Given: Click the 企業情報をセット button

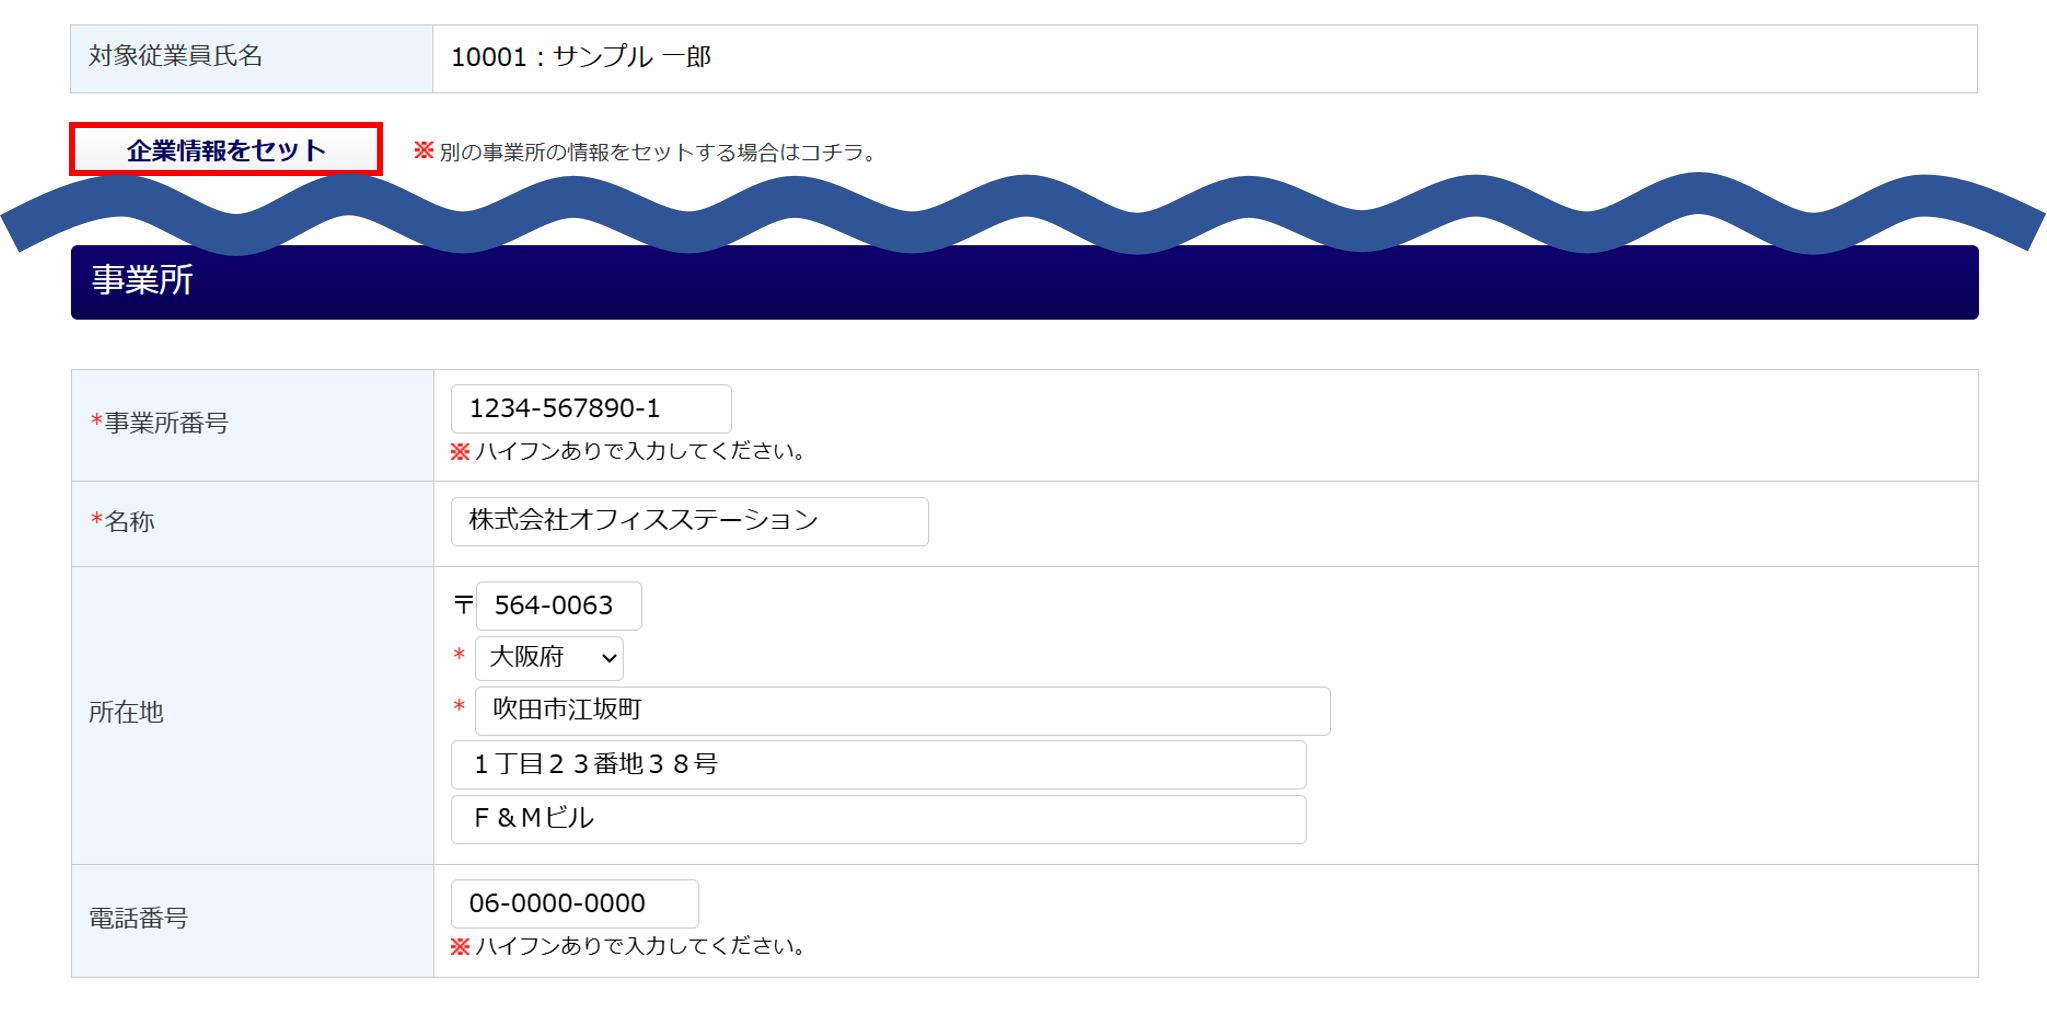Looking at the screenshot, I should (226, 150).
